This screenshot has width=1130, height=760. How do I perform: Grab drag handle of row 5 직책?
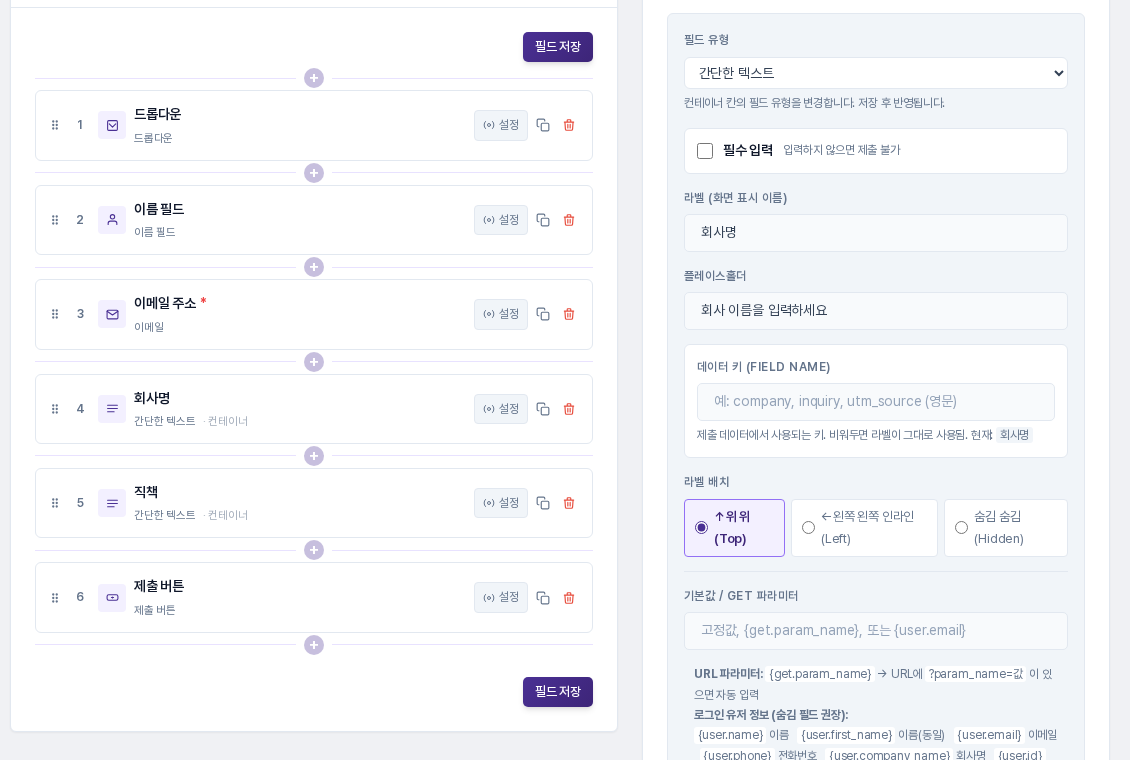click(55, 503)
